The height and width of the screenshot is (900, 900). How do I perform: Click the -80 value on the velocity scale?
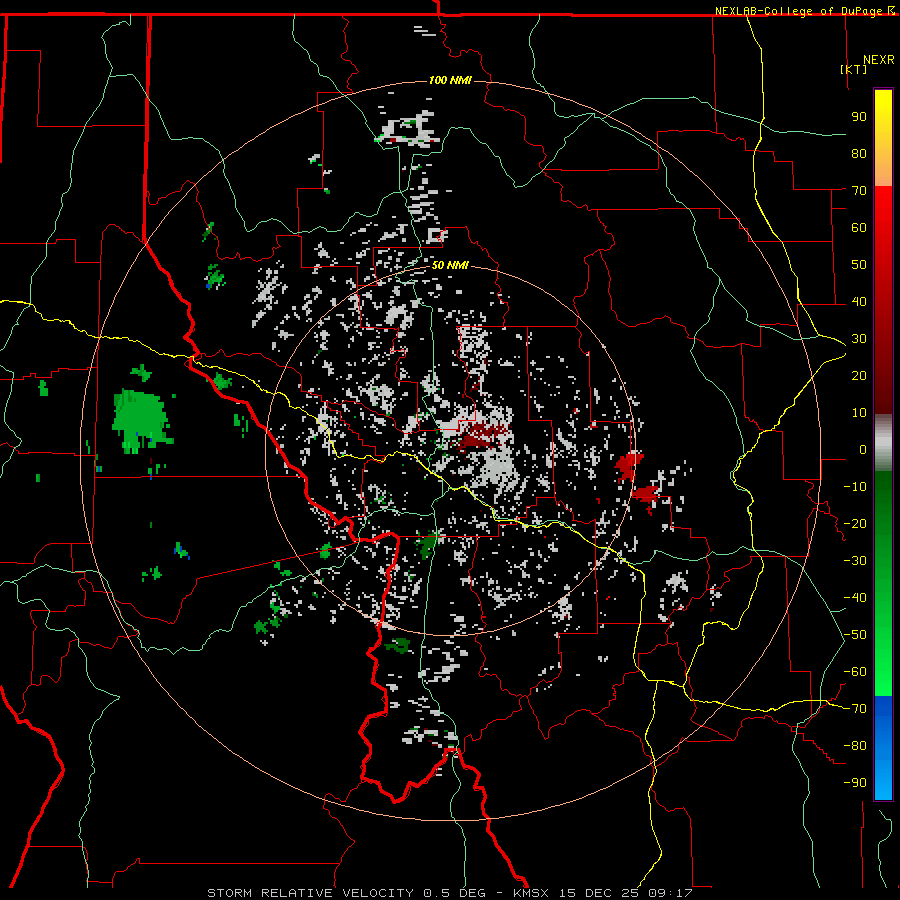point(855,746)
